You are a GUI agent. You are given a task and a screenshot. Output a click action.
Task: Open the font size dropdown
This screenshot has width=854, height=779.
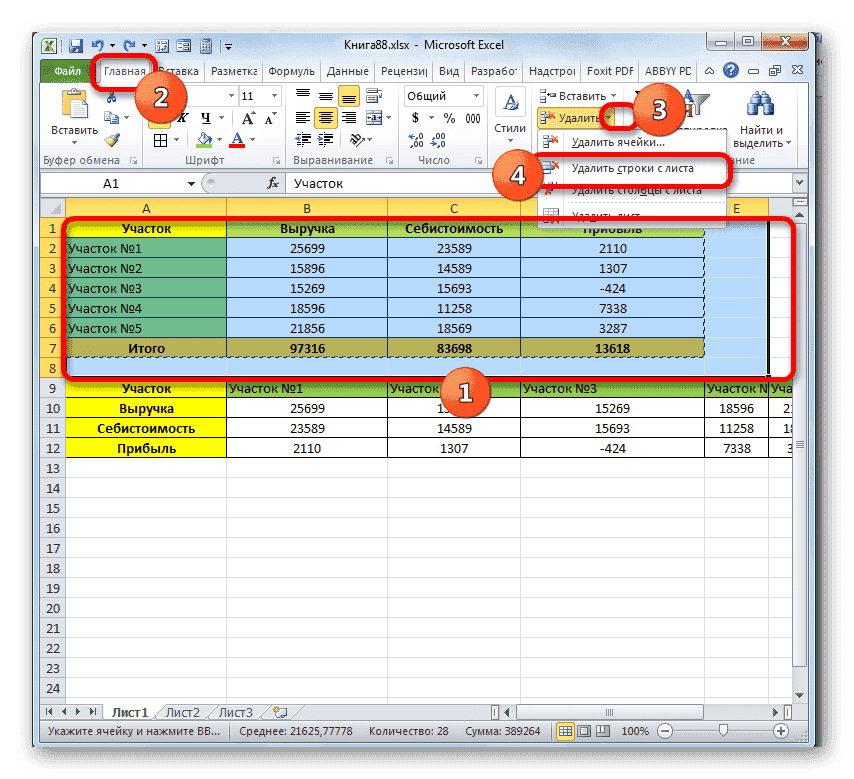(273, 97)
